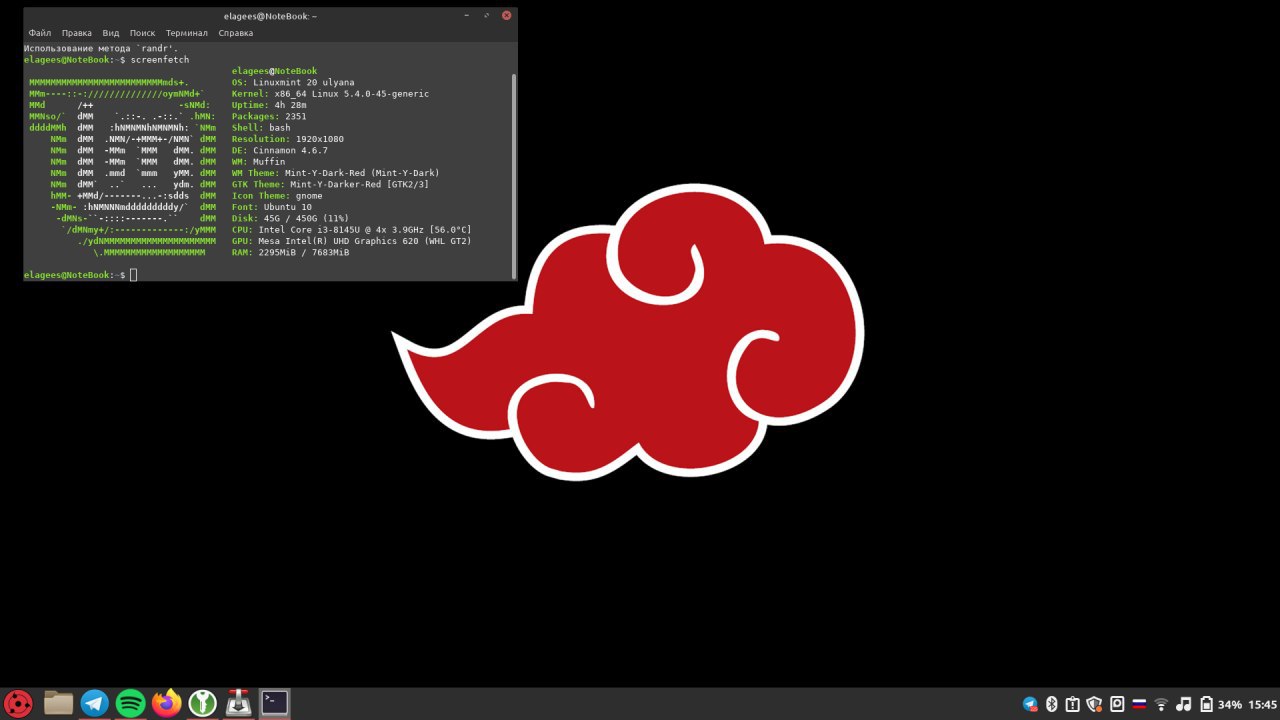Click the 'WM: Muffin' line
This screenshot has width=1280, height=720.
coord(258,162)
